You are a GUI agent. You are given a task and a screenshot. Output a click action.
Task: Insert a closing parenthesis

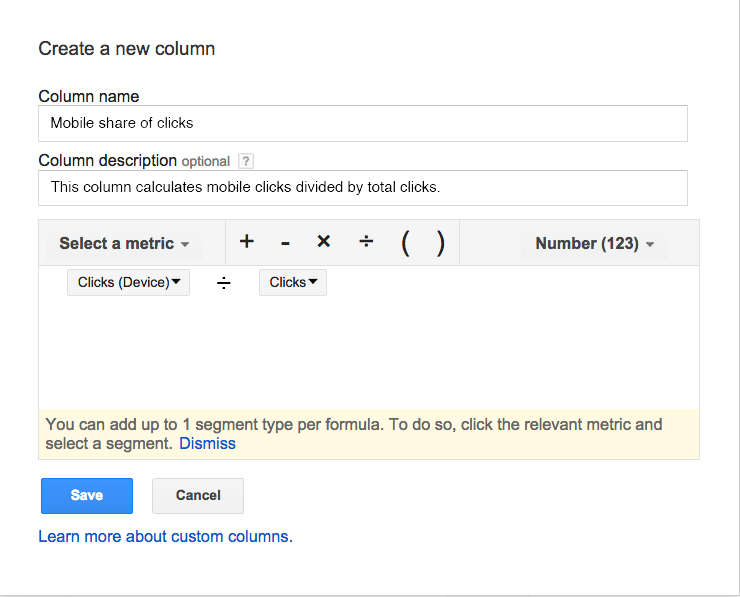click(440, 243)
